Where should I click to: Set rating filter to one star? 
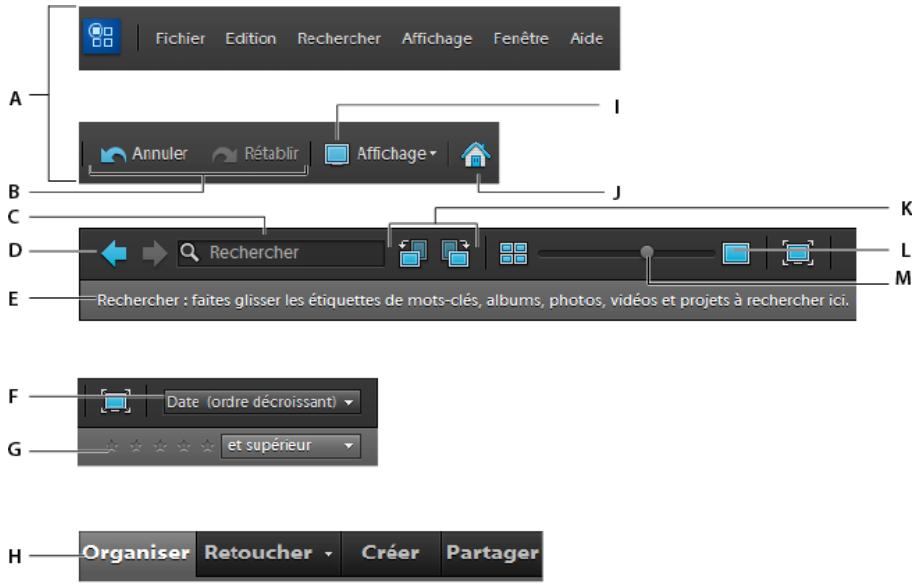tap(112, 446)
